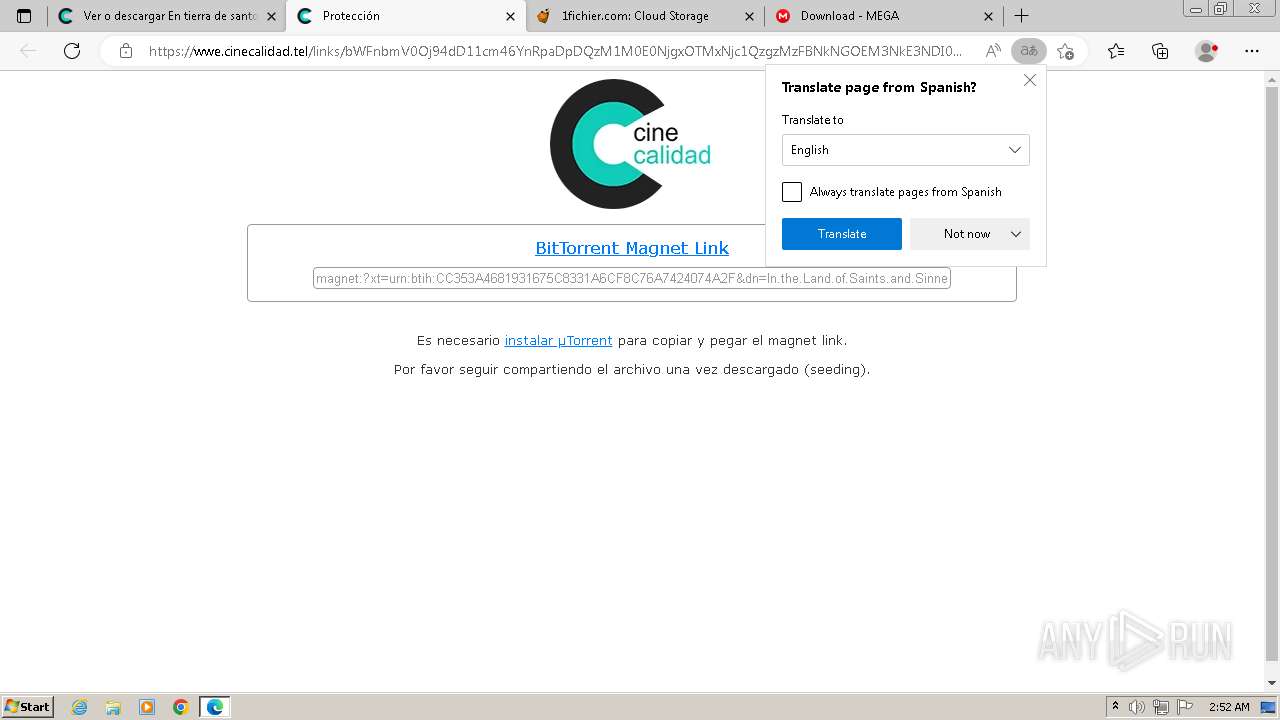Screen dimensions: 1280x720
Task: Click the address bar URL
Action: (x=555, y=51)
